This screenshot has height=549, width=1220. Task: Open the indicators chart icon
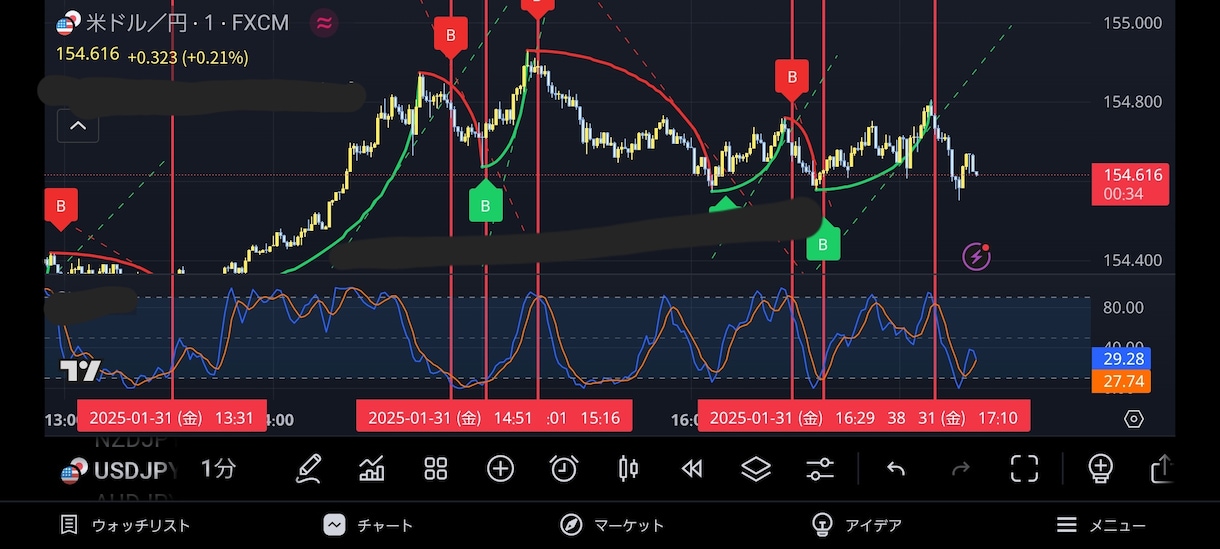coord(372,468)
